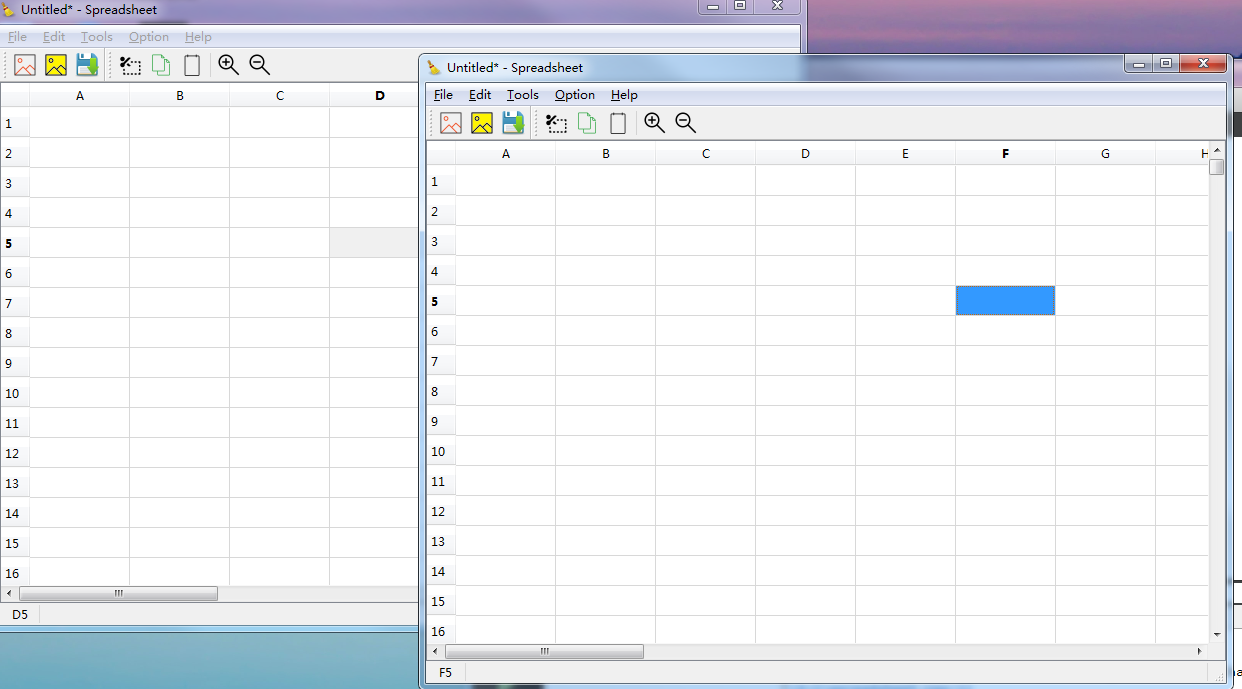Click the vertical scrollbar thumb in front window
Screen dimensions: 1242x689
click(1217, 166)
